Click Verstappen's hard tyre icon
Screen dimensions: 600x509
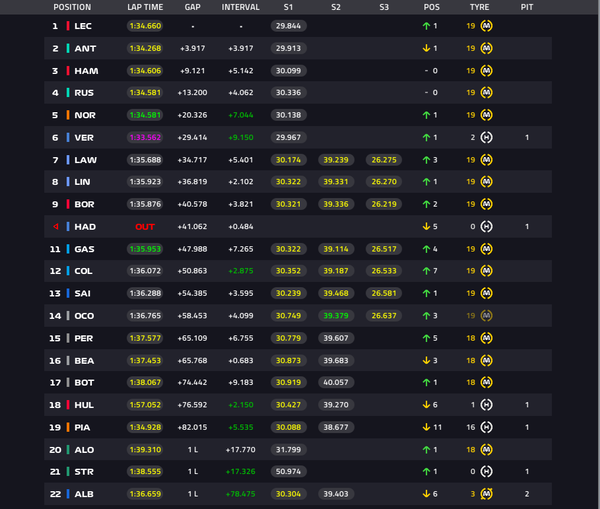[x=486, y=137]
